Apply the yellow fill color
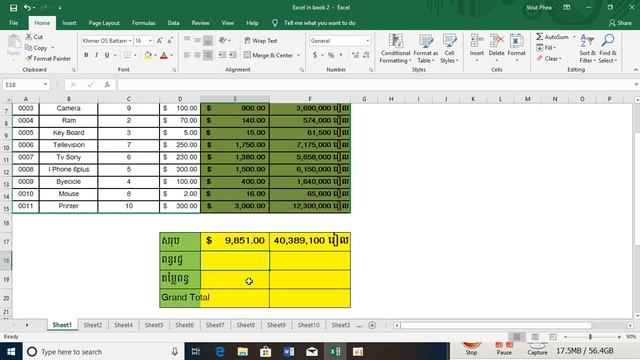This screenshot has width=640, height=360. click(148, 55)
